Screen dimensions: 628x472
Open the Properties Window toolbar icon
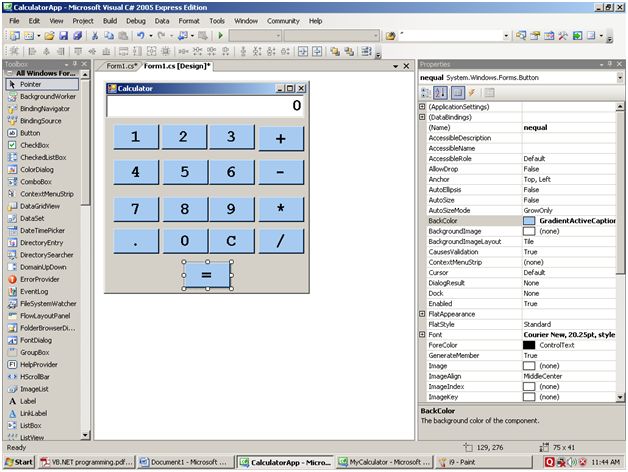(535, 36)
